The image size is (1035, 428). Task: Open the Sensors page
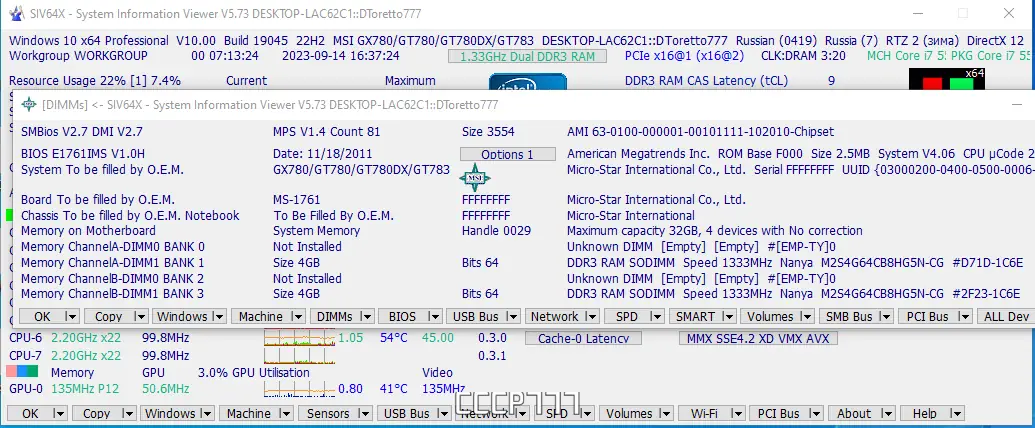click(328, 413)
